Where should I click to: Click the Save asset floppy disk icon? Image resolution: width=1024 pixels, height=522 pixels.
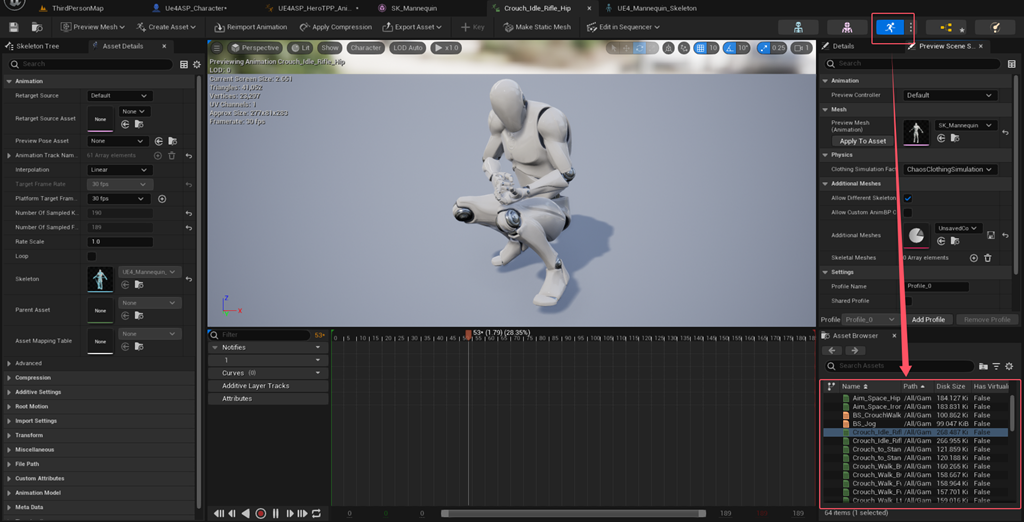point(14,27)
